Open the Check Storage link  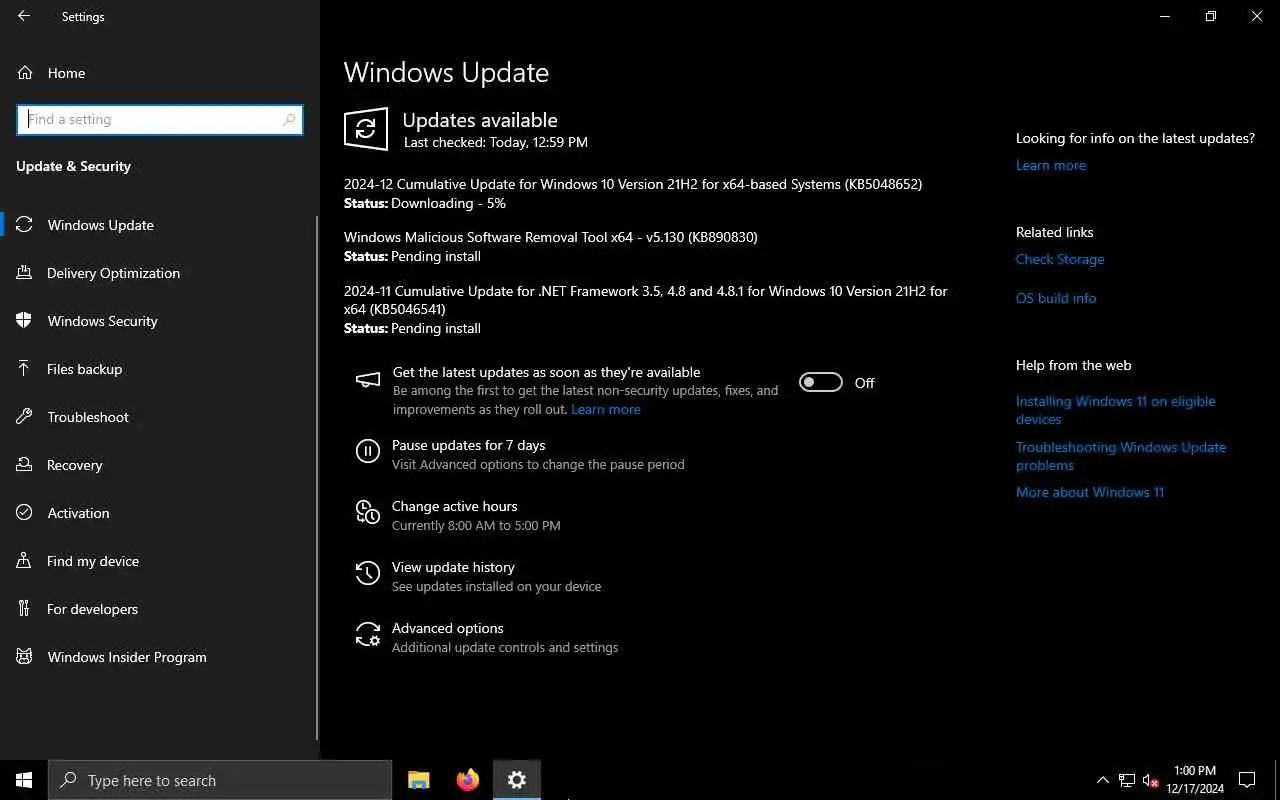coord(1060,259)
